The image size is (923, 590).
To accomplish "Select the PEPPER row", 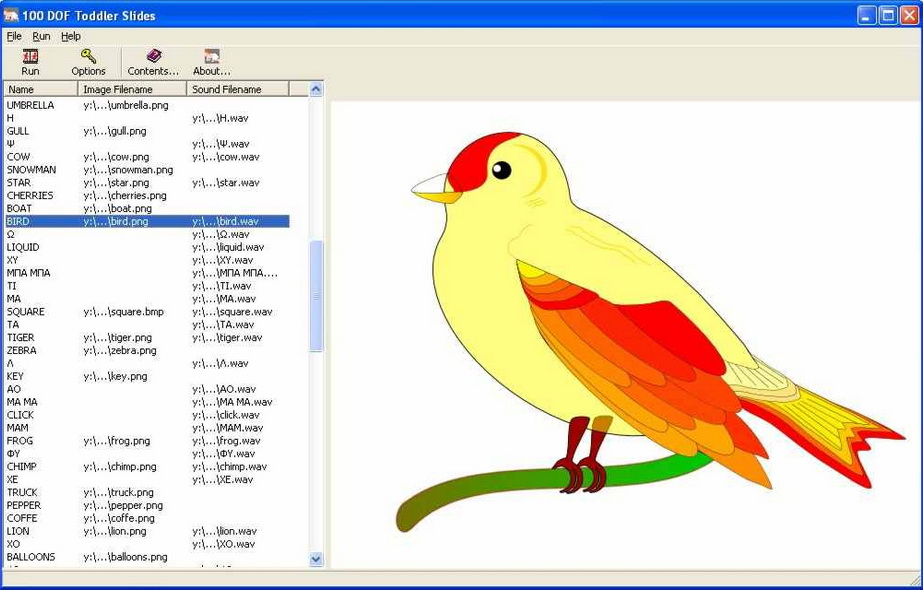I will click(147, 505).
